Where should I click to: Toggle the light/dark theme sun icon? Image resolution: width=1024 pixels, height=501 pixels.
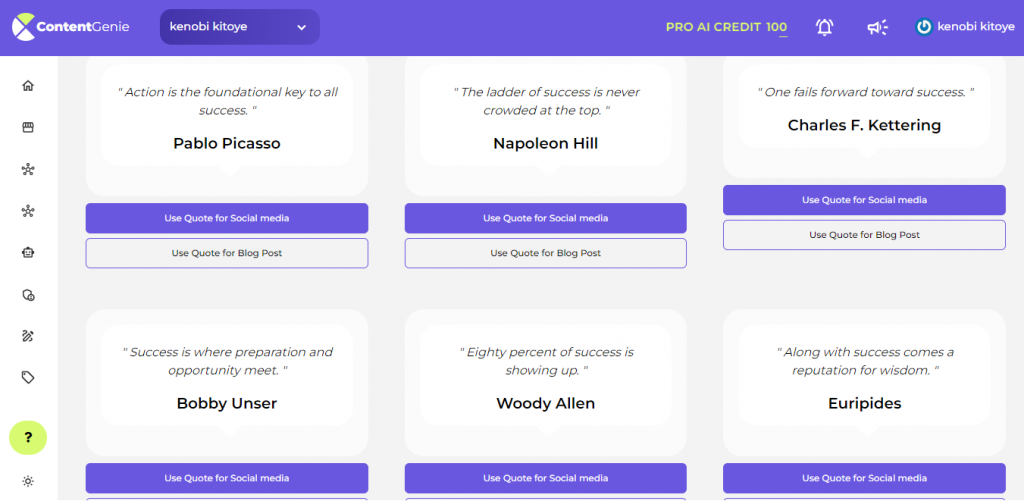[x=27, y=481]
